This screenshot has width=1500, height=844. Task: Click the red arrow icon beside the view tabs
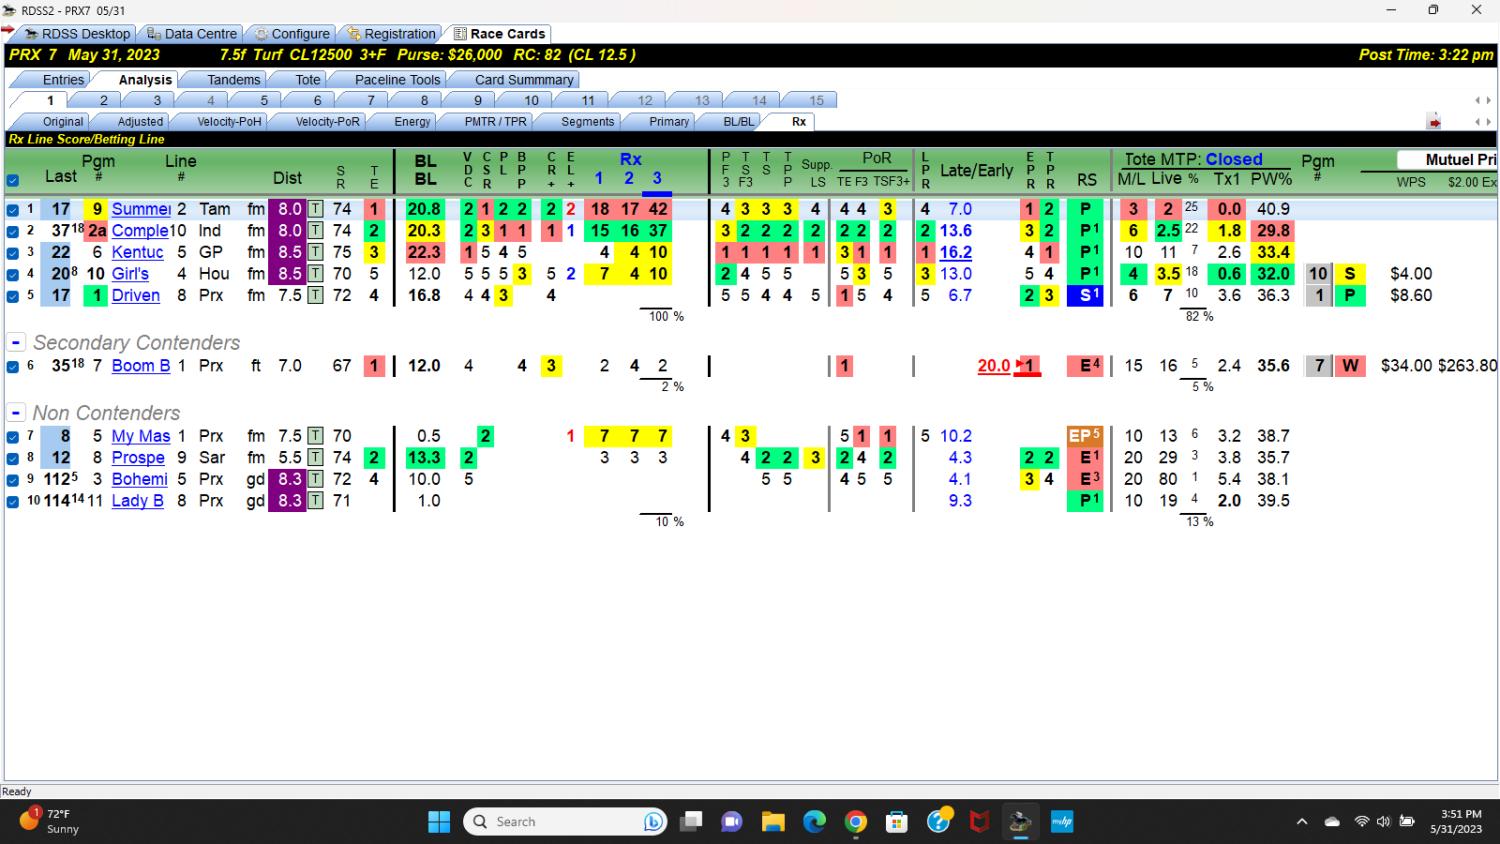coord(1434,122)
